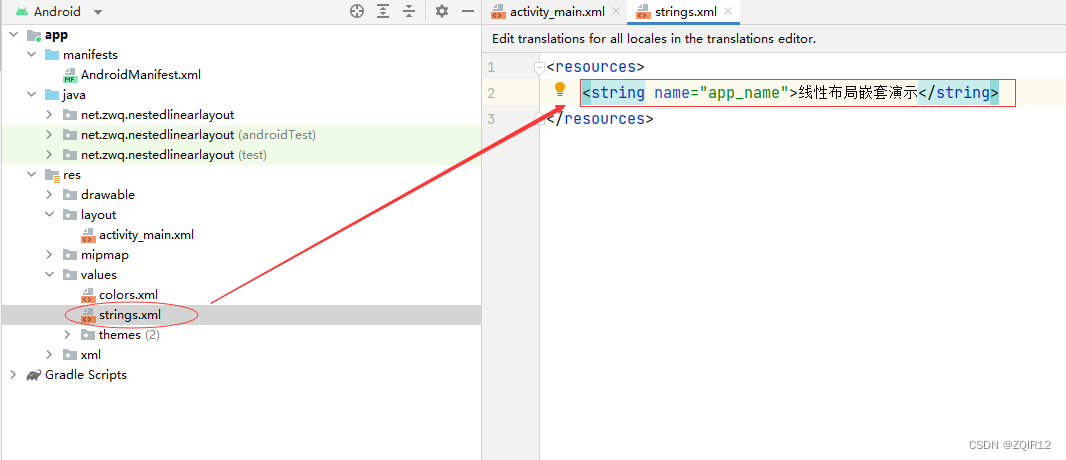Select colors.xml in the values folder

click(x=128, y=295)
